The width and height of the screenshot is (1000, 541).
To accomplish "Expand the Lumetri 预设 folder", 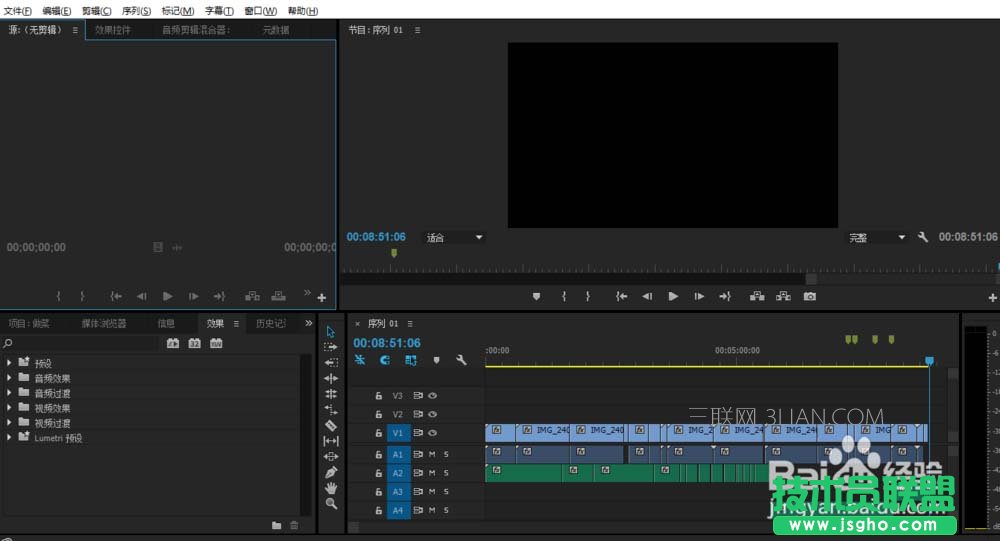I will pos(9,437).
